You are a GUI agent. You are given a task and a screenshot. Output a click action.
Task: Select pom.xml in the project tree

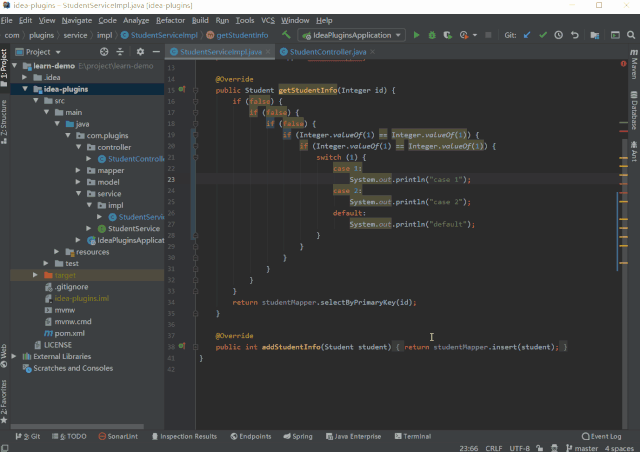tap(68, 332)
